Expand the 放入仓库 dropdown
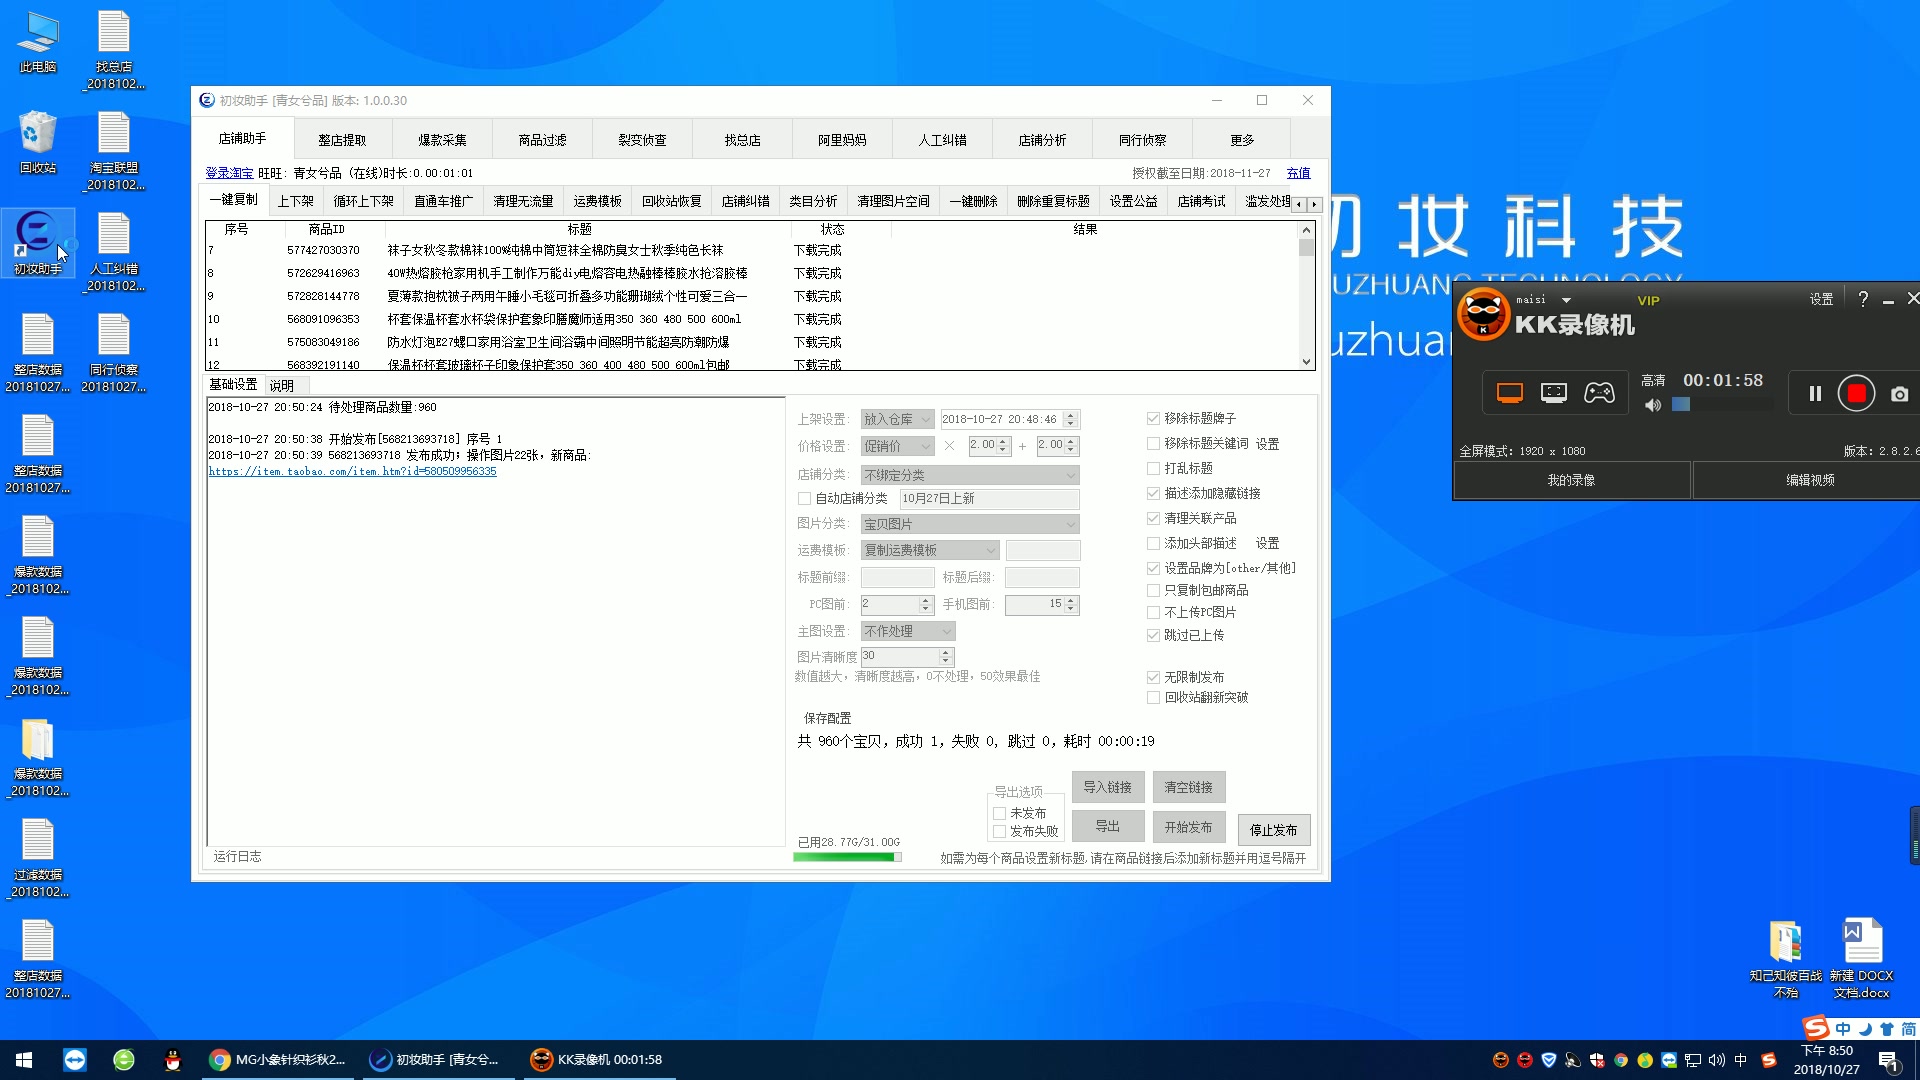1920x1080 pixels. [897, 419]
